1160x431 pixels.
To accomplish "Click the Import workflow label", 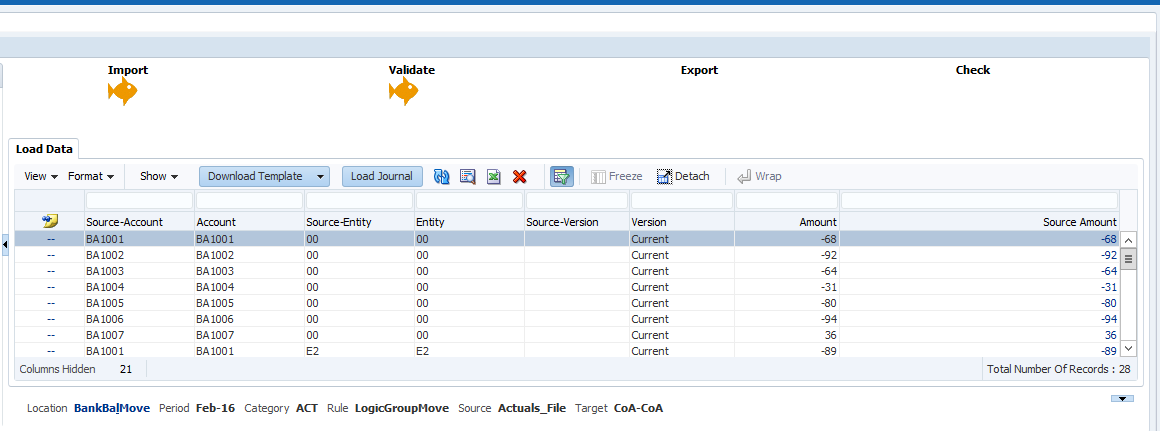I will point(128,70).
